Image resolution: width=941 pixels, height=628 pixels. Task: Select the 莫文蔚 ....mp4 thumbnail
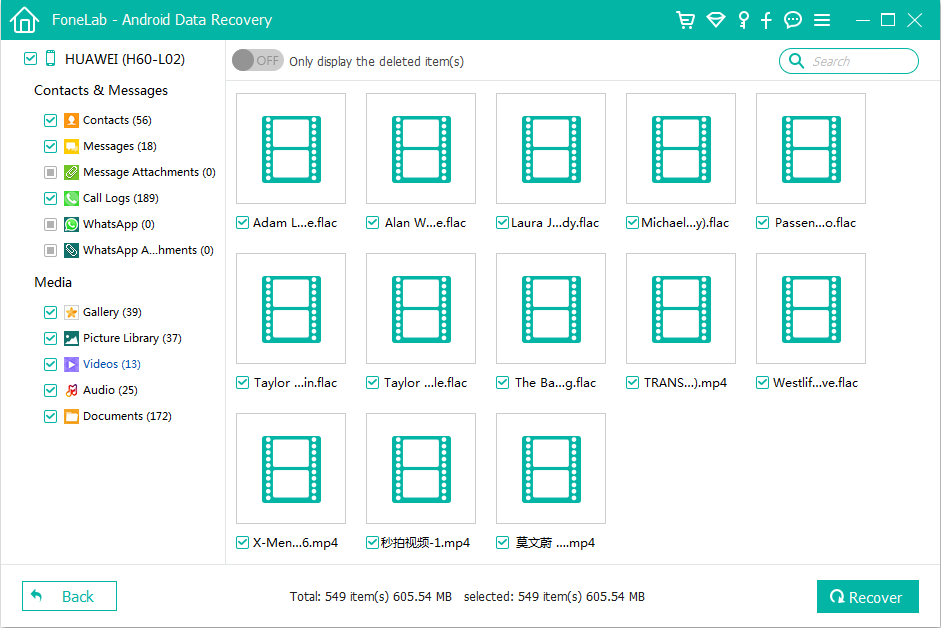click(551, 468)
